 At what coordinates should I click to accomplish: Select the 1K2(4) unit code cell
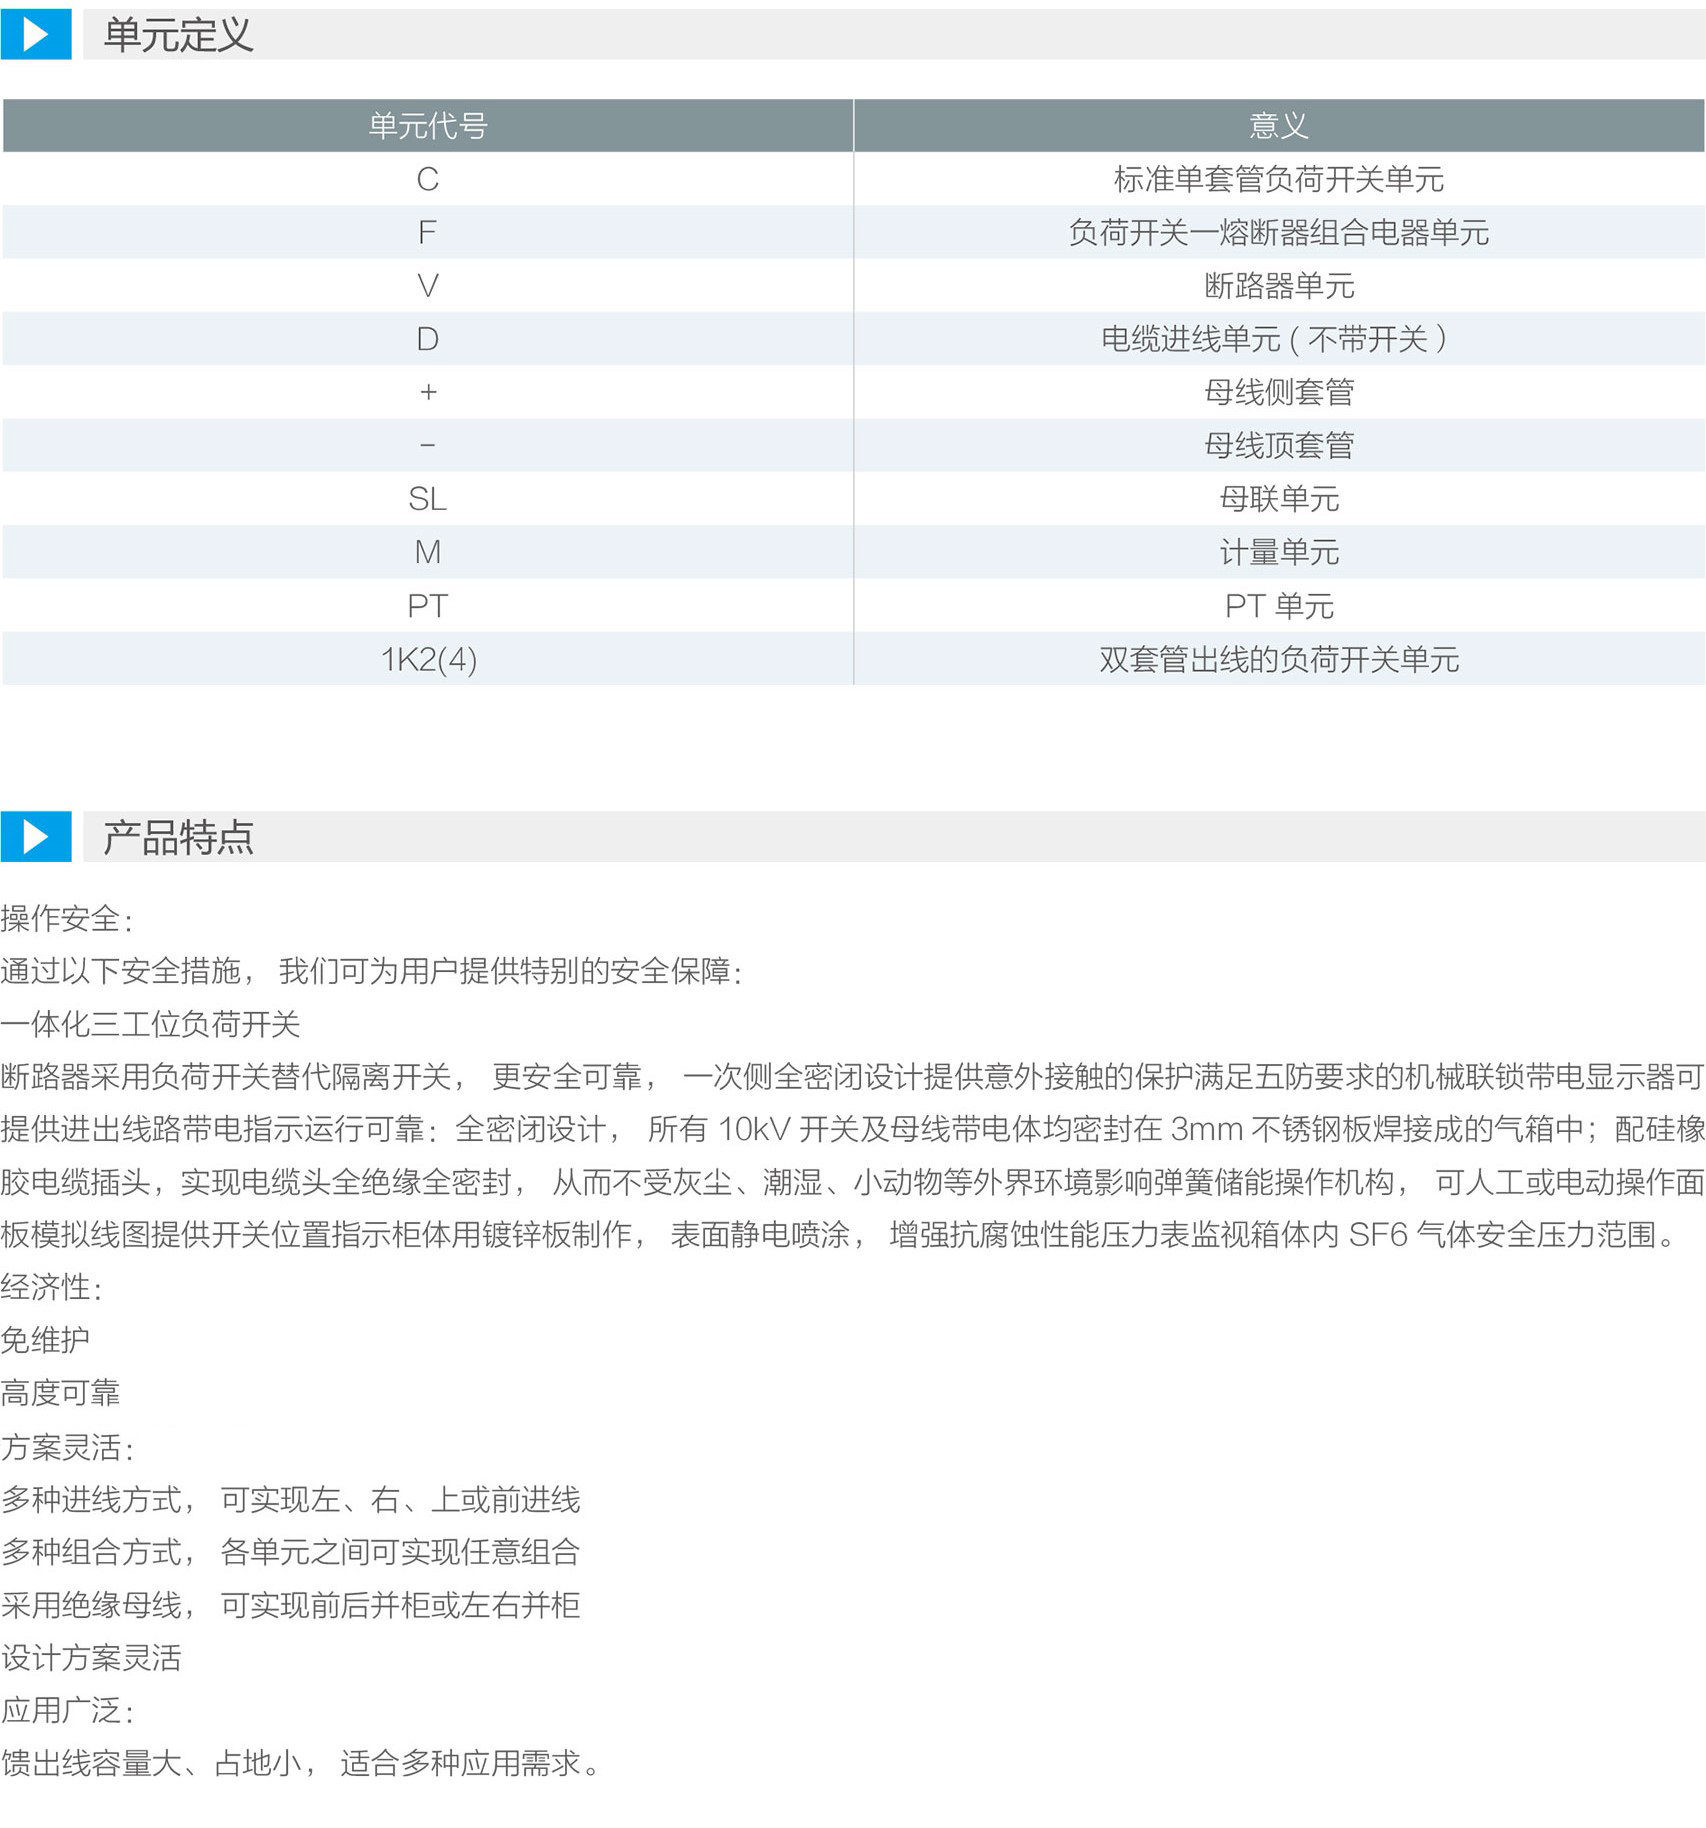coord(428,659)
